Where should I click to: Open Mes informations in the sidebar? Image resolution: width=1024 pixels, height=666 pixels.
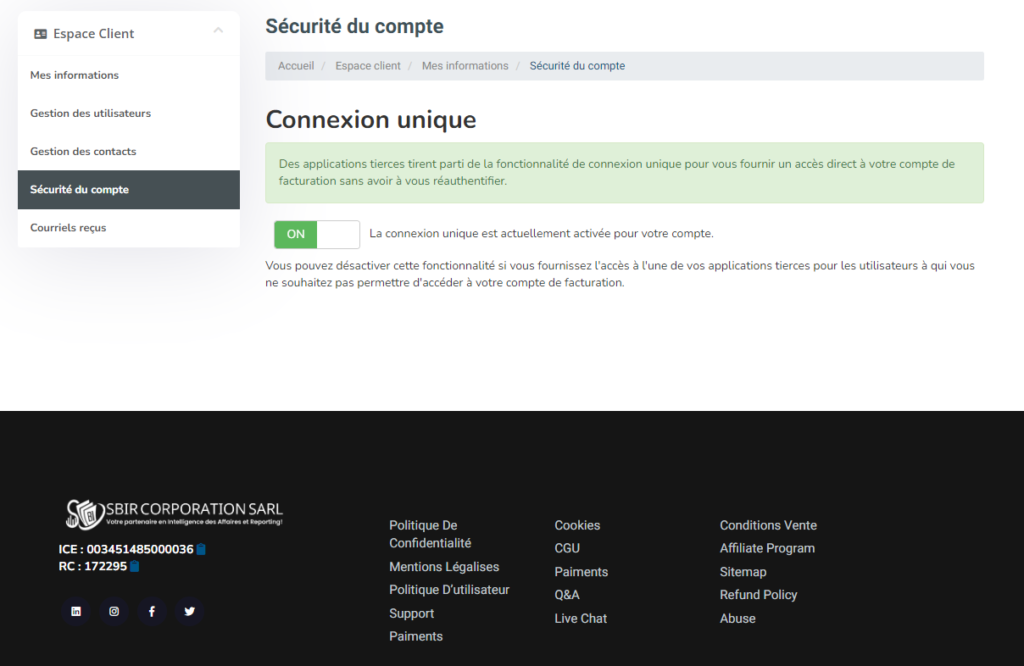pyautogui.click(x=74, y=75)
